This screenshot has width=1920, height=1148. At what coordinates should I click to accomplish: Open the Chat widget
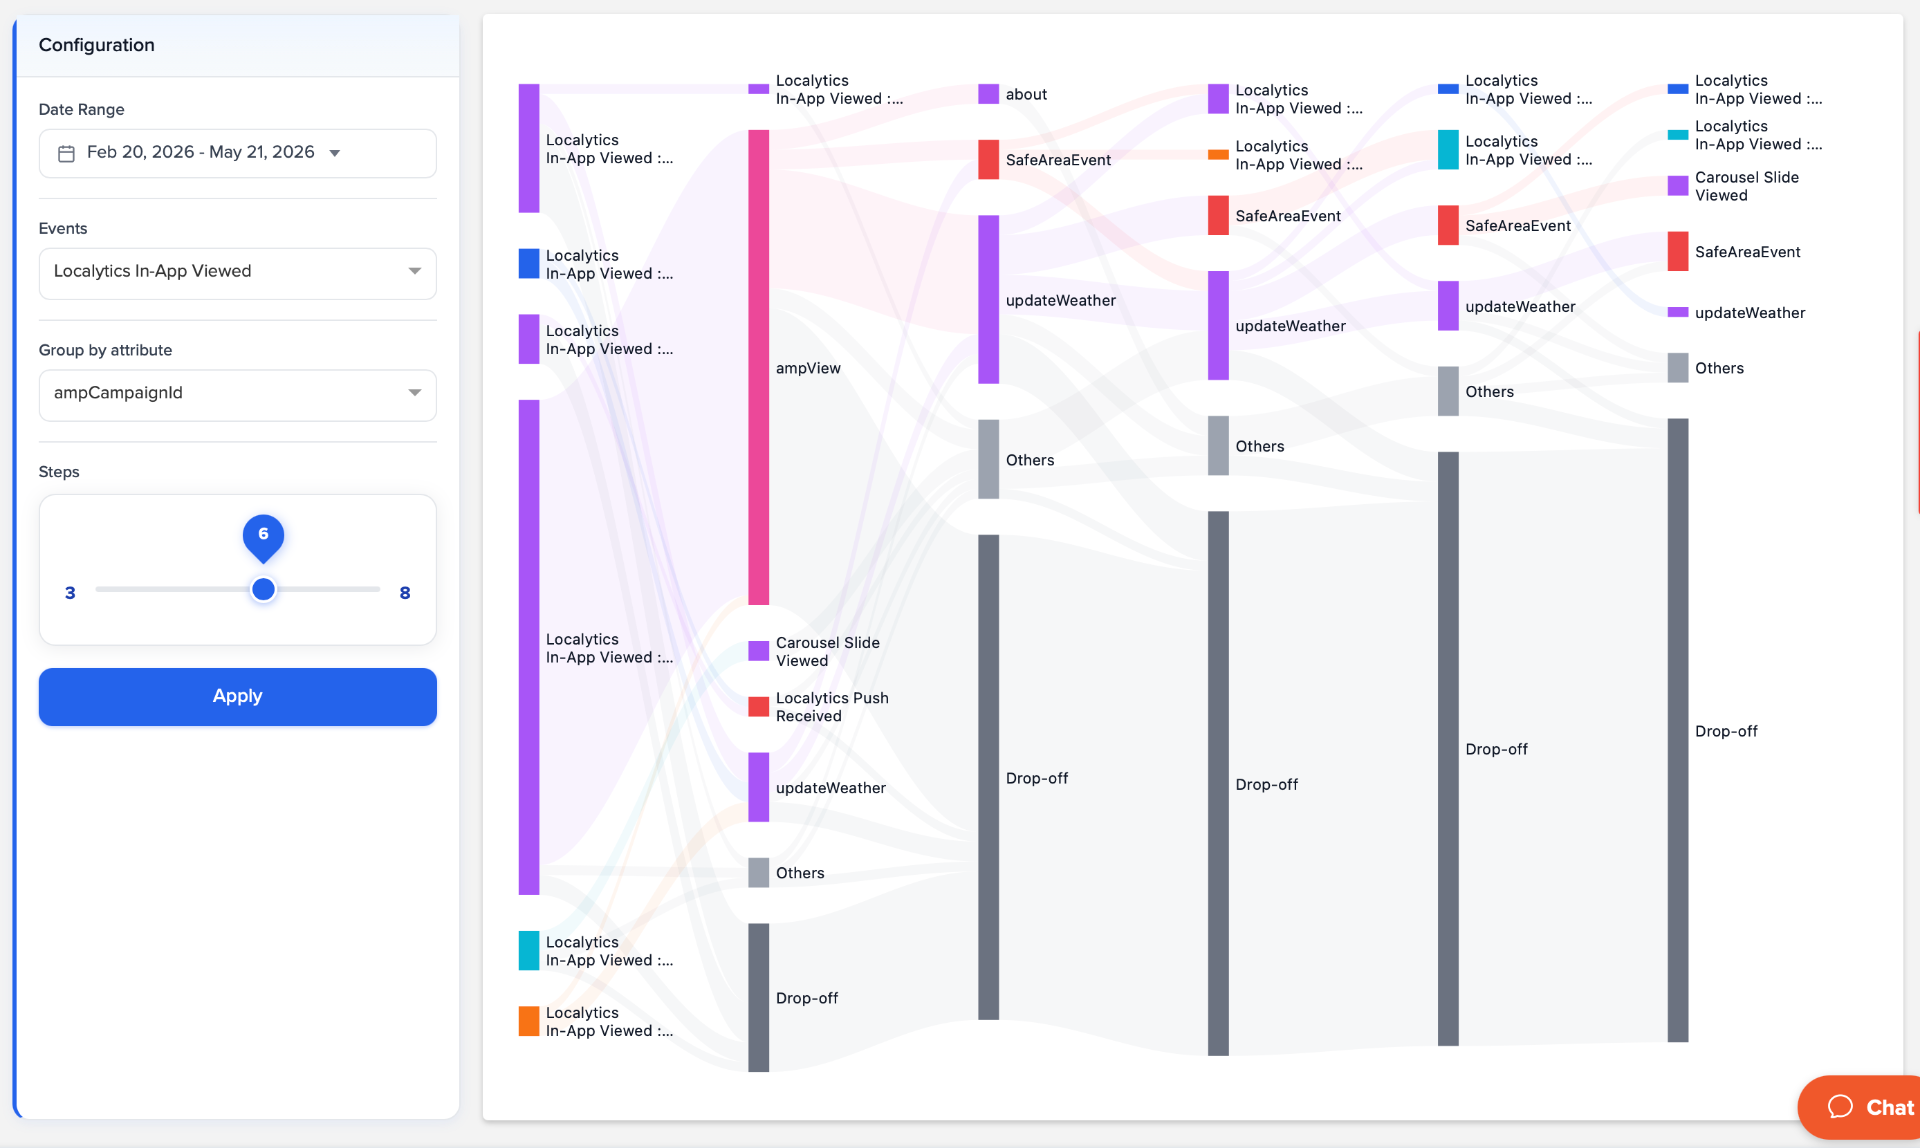coord(1860,1107)
